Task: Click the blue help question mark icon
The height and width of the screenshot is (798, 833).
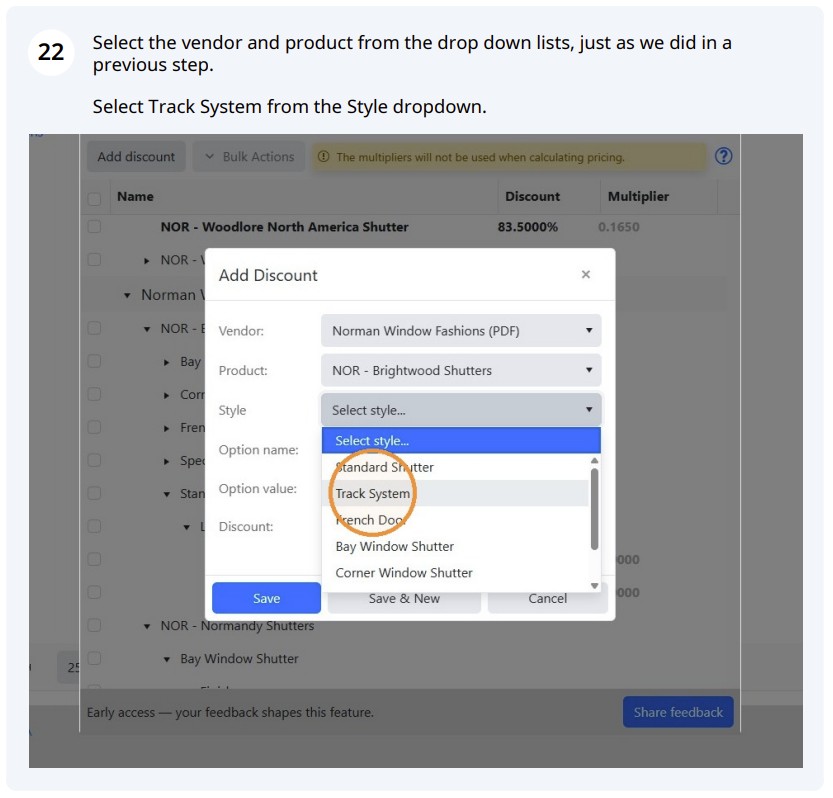Action: [x=723, y=156]
